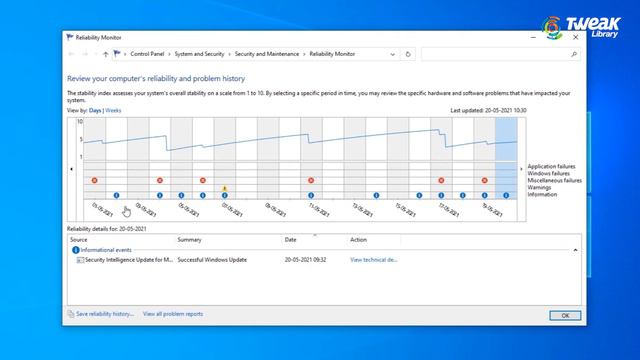Click the red failure icon for 17-05-2021
The image size is (640, 360).
(x=441, y=180)
